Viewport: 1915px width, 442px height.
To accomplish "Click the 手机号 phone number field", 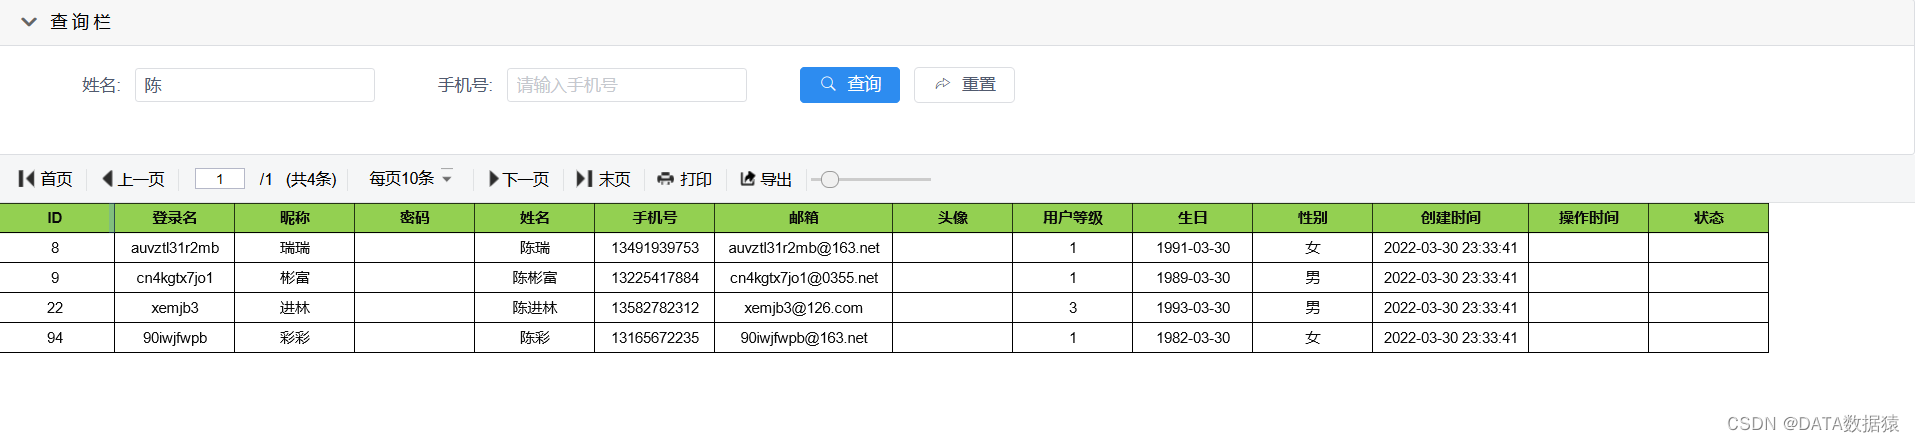I will [626, 85].
